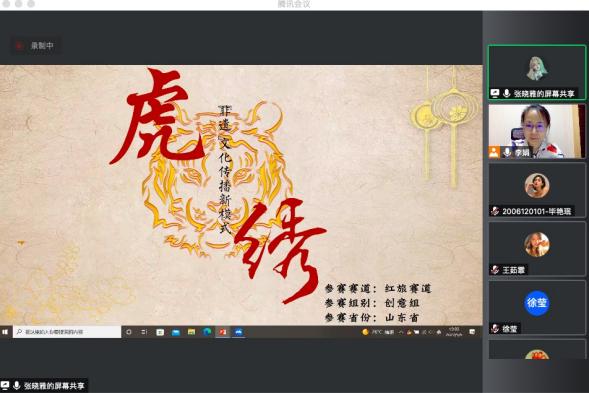Select 李娟's video thumbnail
Viewport: 589px width, 393px height.
[537, 131]
